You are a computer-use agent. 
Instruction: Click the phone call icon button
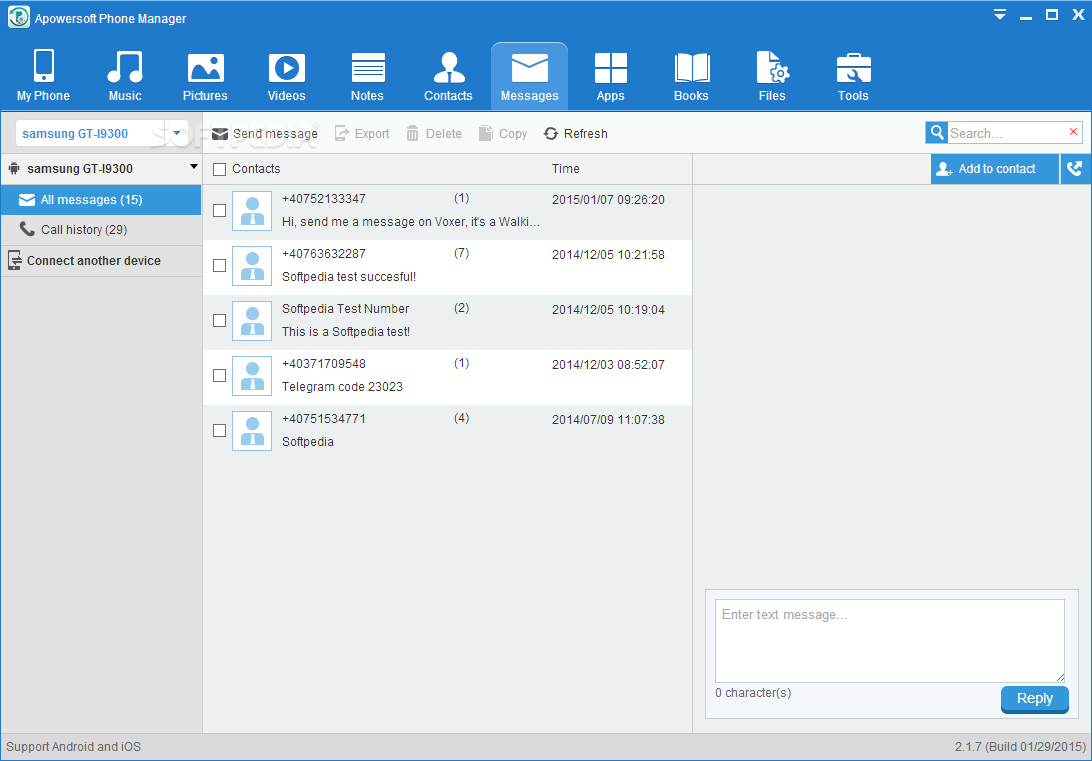click(x=1075, y=169)
